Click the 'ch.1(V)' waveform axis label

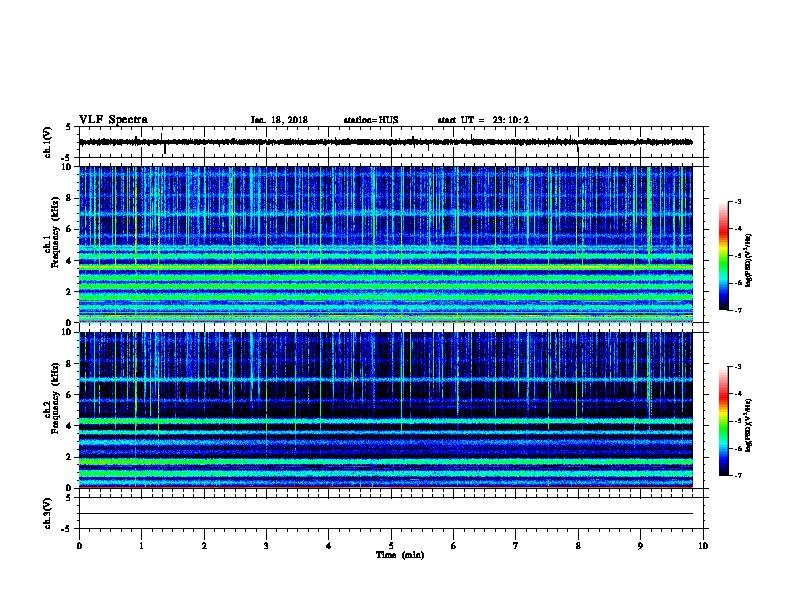pyautogui.click(x=47, y=142)
